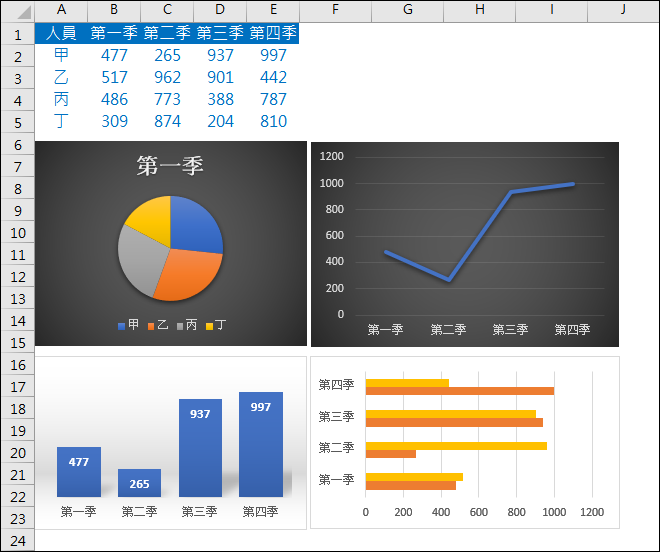Select cell with value 874

[167, 121]
